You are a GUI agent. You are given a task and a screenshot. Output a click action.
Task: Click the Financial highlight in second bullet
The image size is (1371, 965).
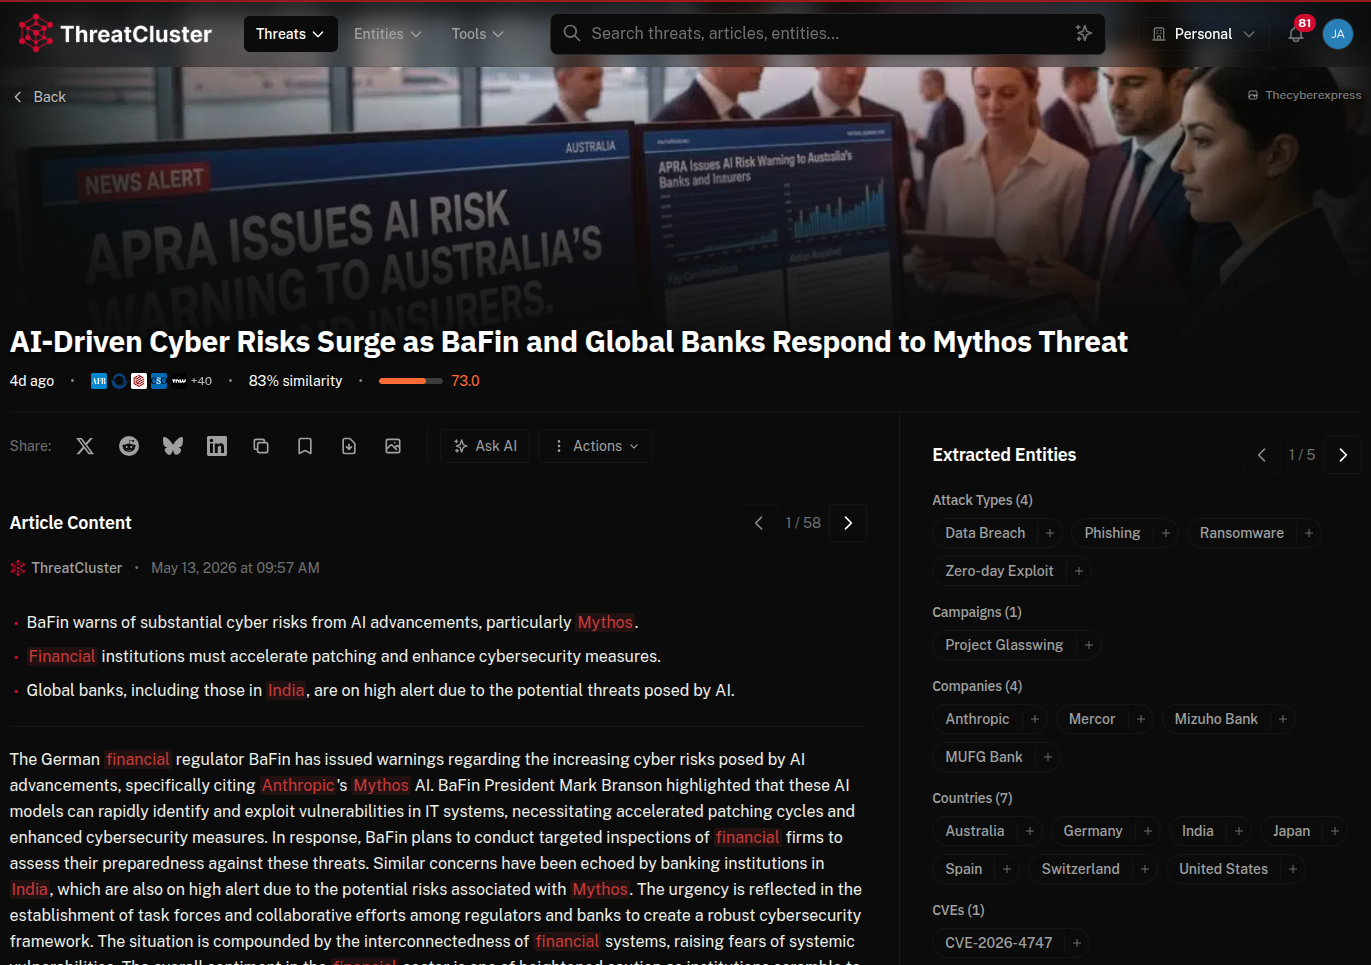[x=62, y=656]
